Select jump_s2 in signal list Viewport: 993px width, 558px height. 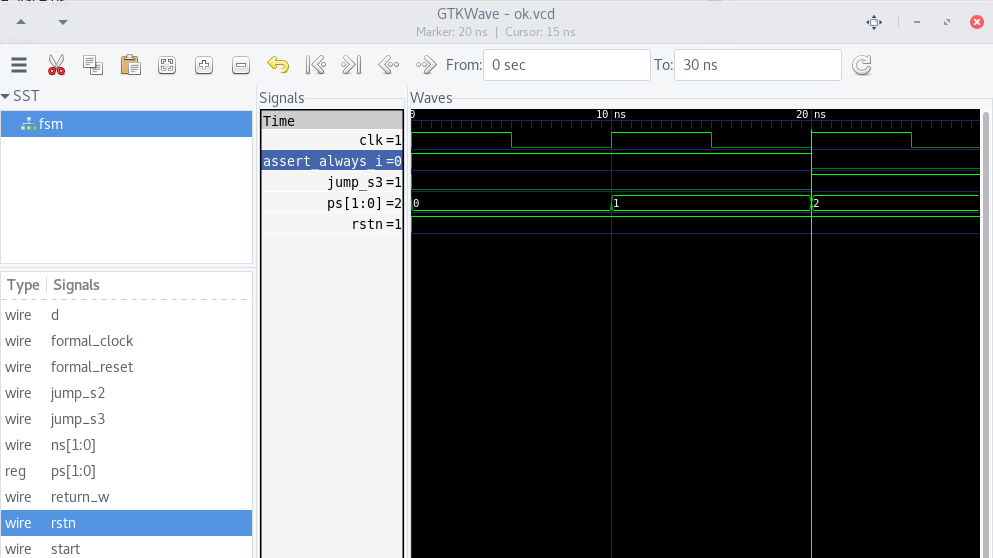tap(127, 393)
